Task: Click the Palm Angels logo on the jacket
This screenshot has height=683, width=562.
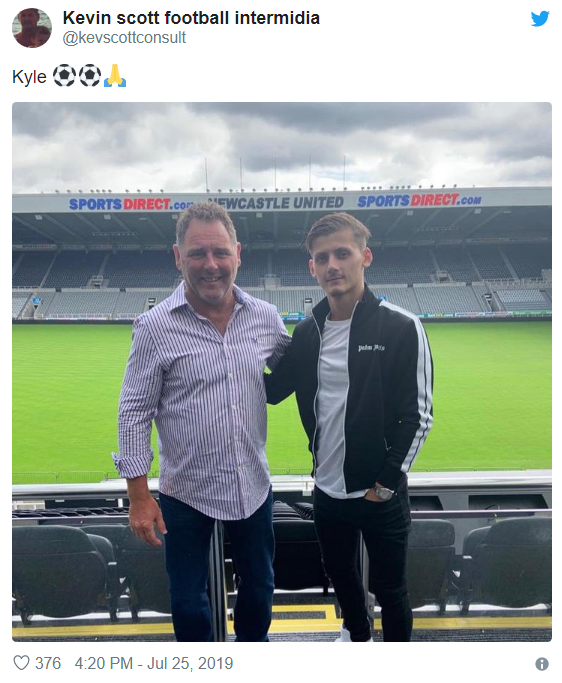Action: click(371, 348)
